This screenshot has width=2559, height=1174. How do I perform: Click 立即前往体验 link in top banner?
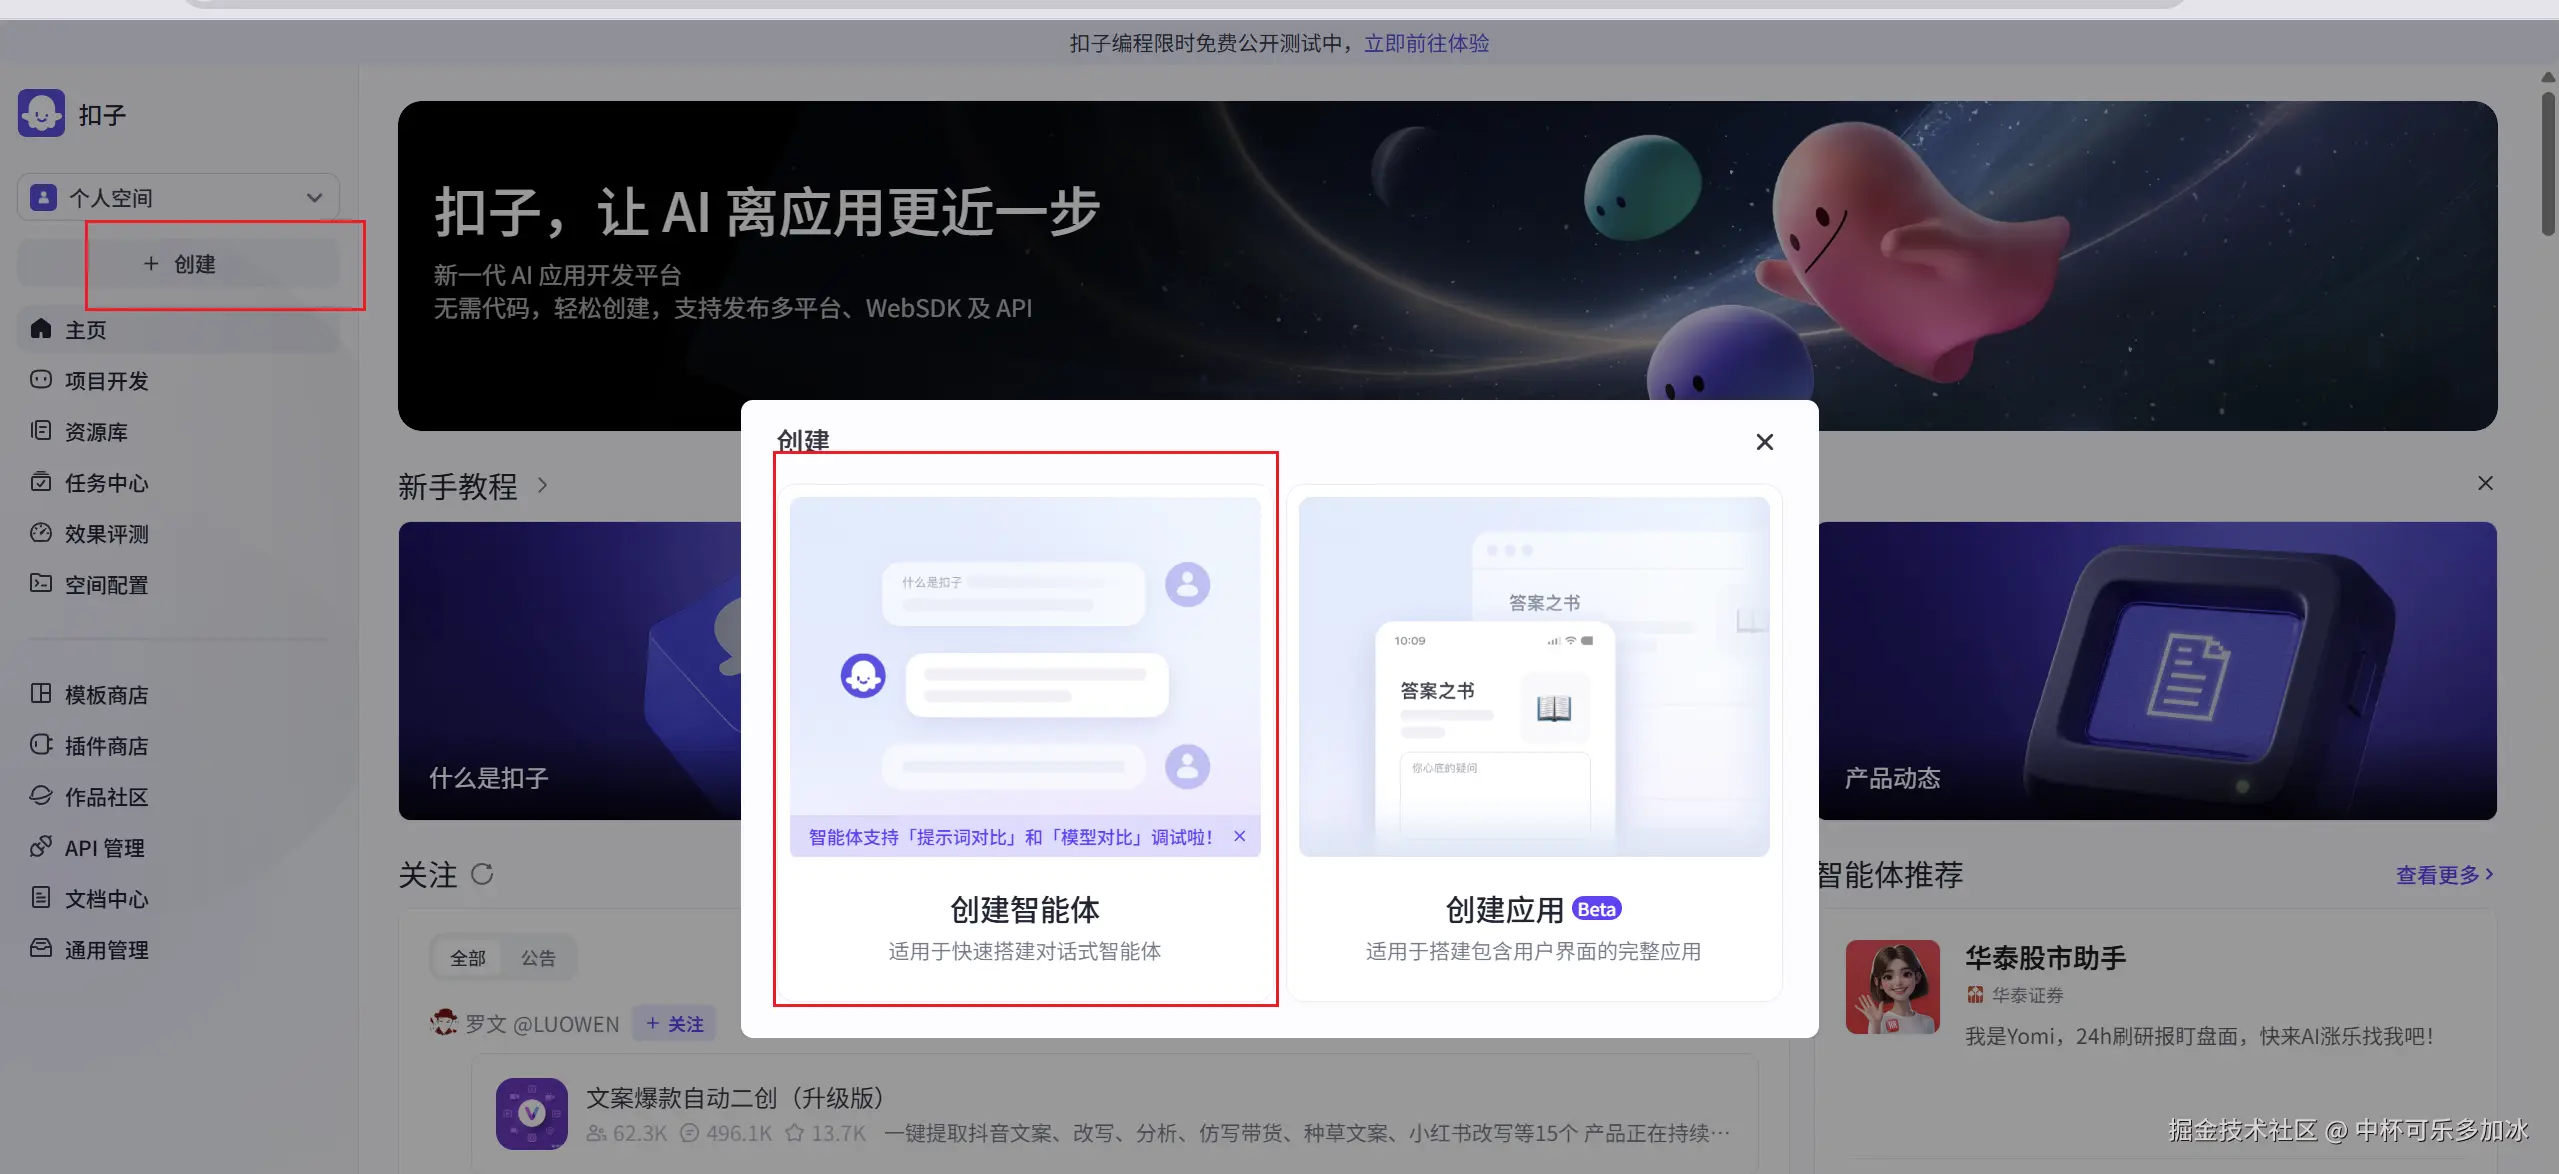1426,43
